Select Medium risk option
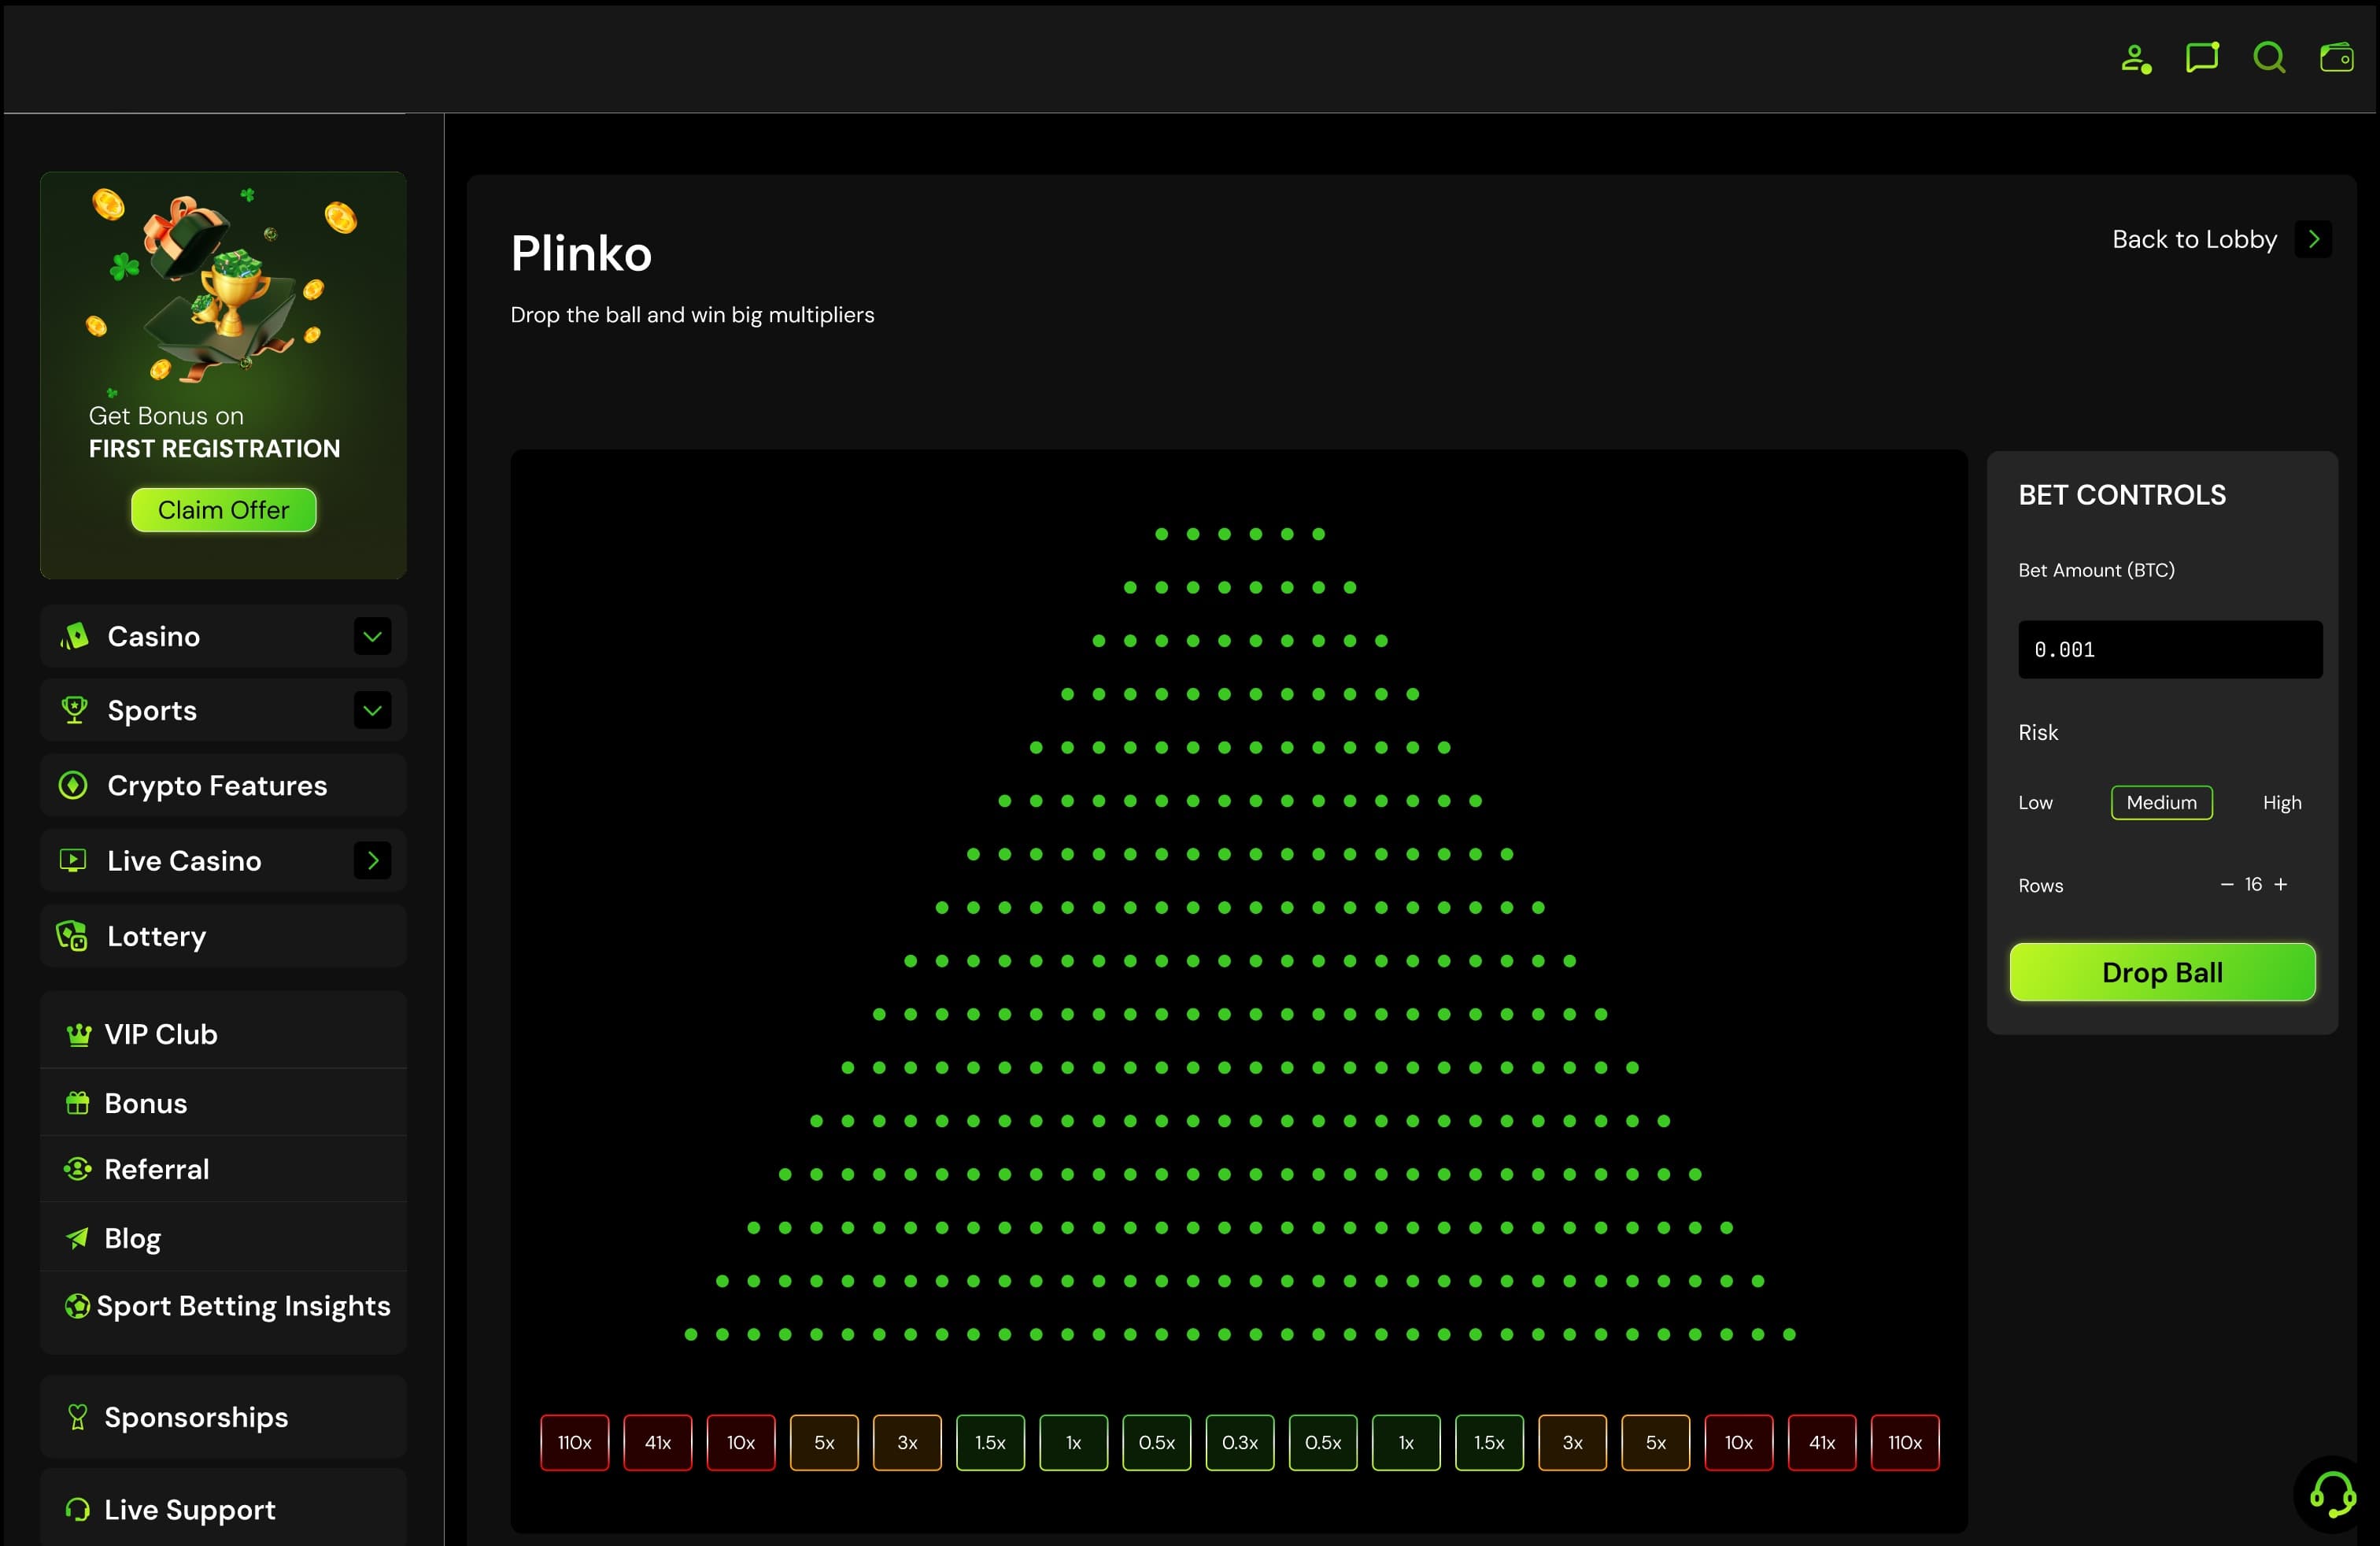The width and height of the screenshot is (2380, 1546). point(2161,802)
